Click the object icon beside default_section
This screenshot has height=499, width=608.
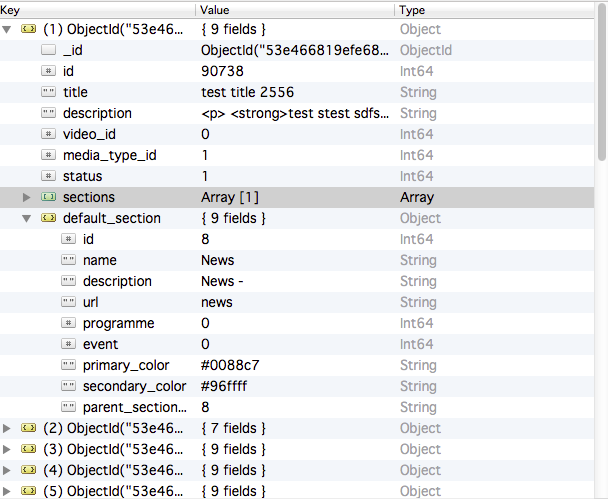pyautogui.click(x=48, y=218)
